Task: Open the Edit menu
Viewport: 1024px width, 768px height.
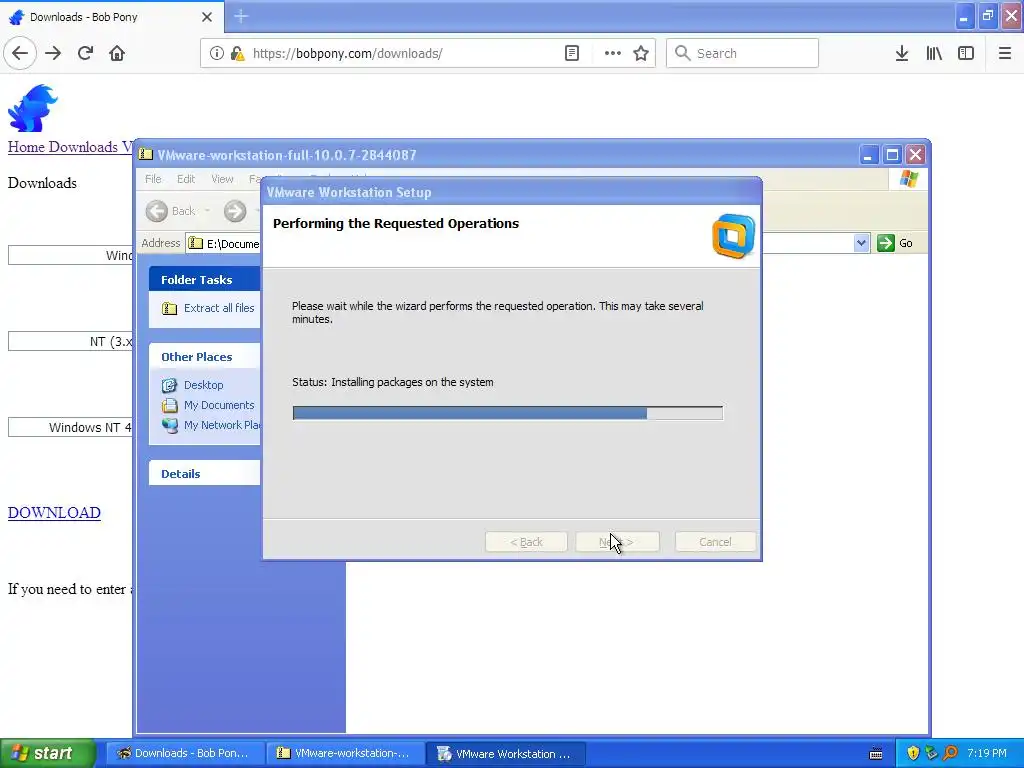Action: [x=185, y=179]
